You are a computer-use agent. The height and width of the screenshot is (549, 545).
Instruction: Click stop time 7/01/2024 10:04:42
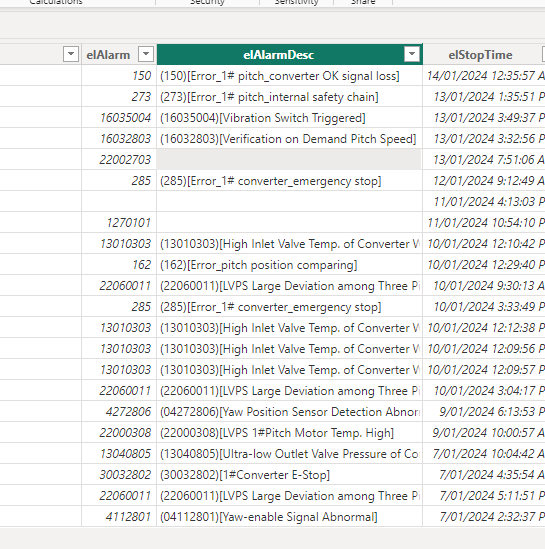[484, 454]
